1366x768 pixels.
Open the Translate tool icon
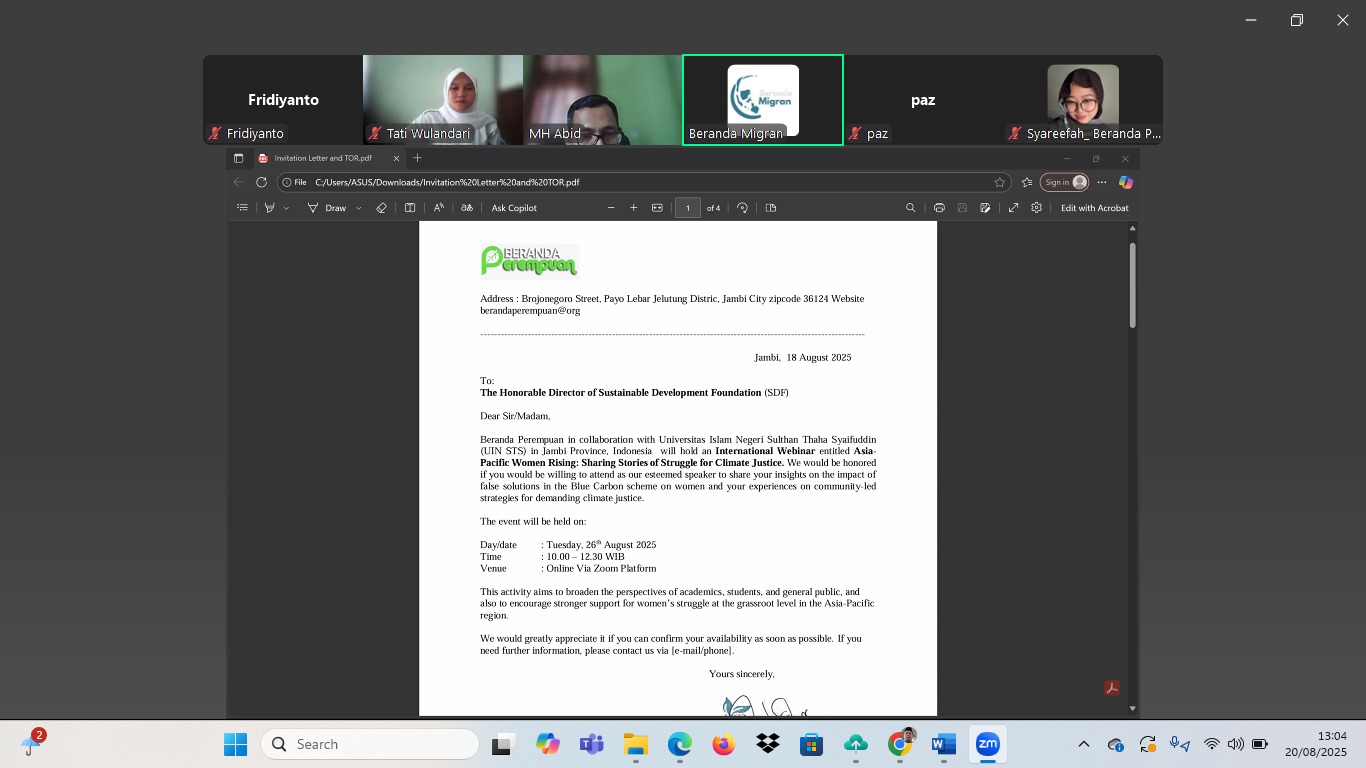[x=466, y=208]
